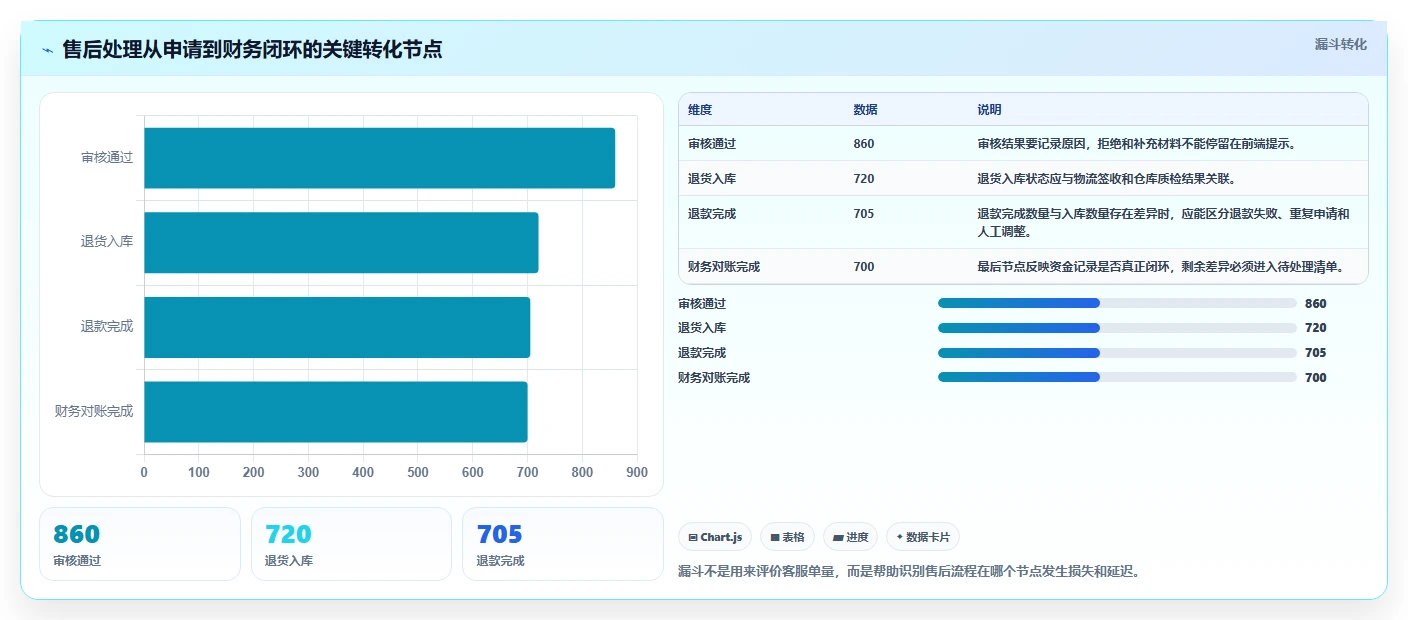
Task: Click the 退货入库 progress bar
Action: (x=1117, y=328)
